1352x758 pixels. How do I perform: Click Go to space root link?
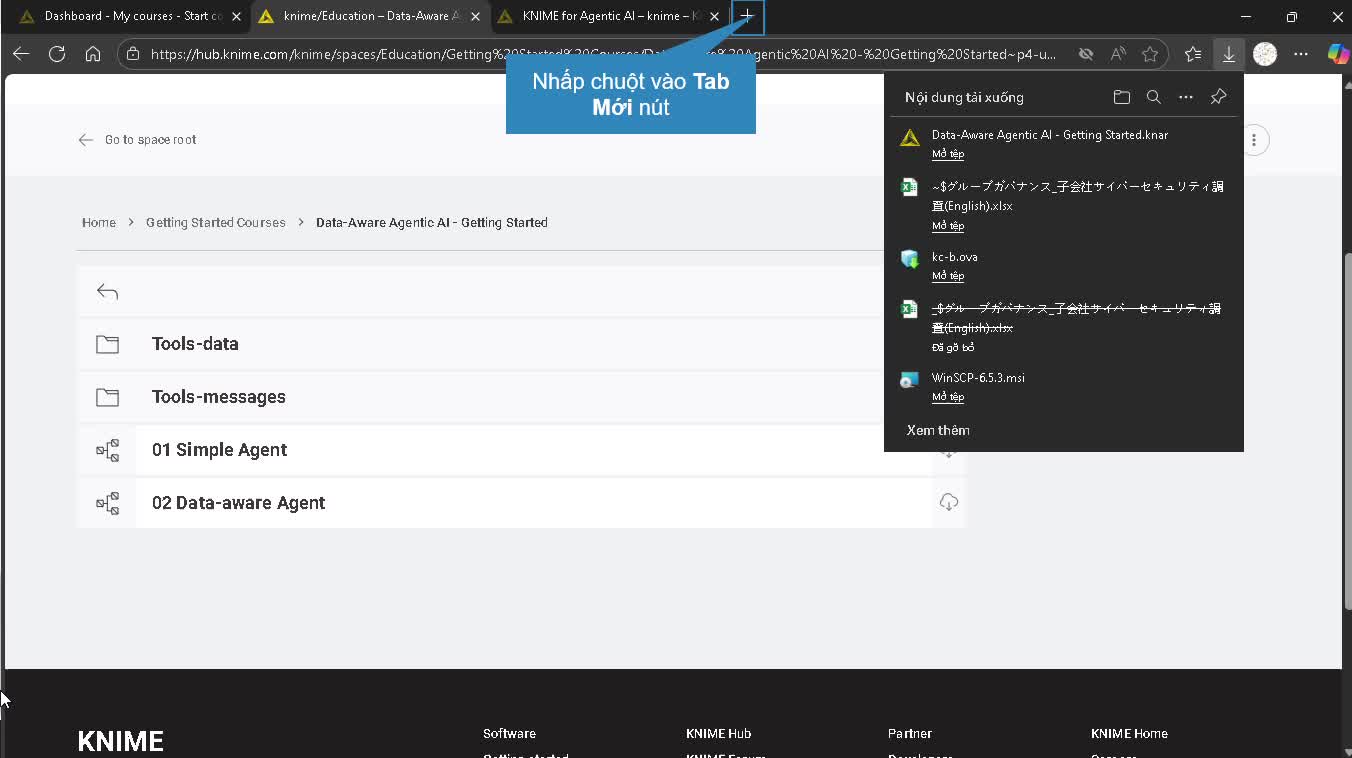[150, 140]
